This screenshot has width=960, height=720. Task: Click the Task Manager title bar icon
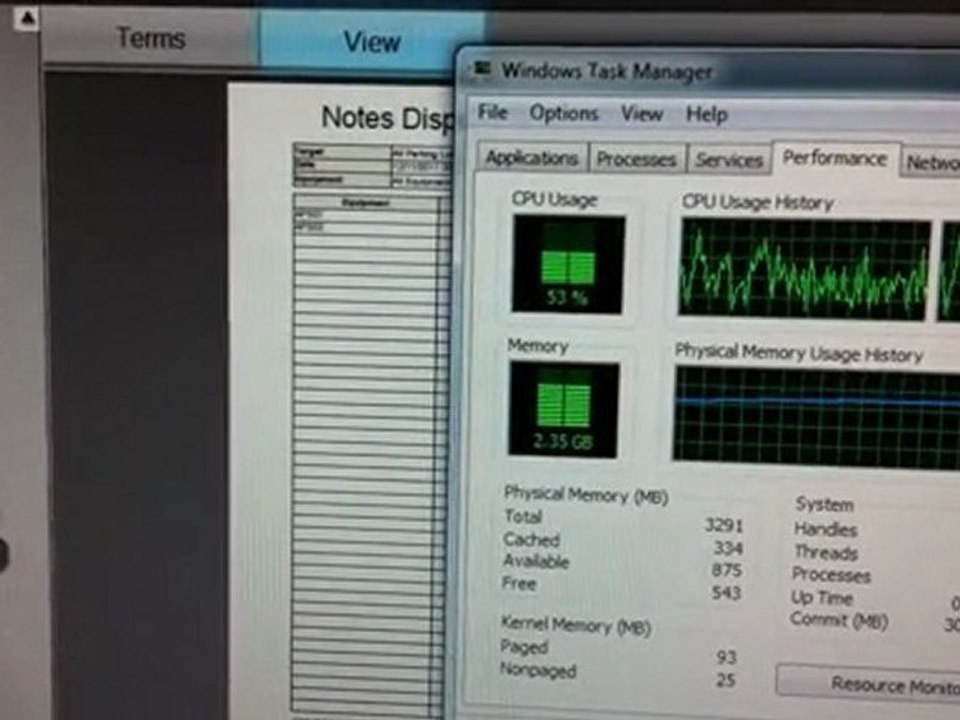(482, 69)
